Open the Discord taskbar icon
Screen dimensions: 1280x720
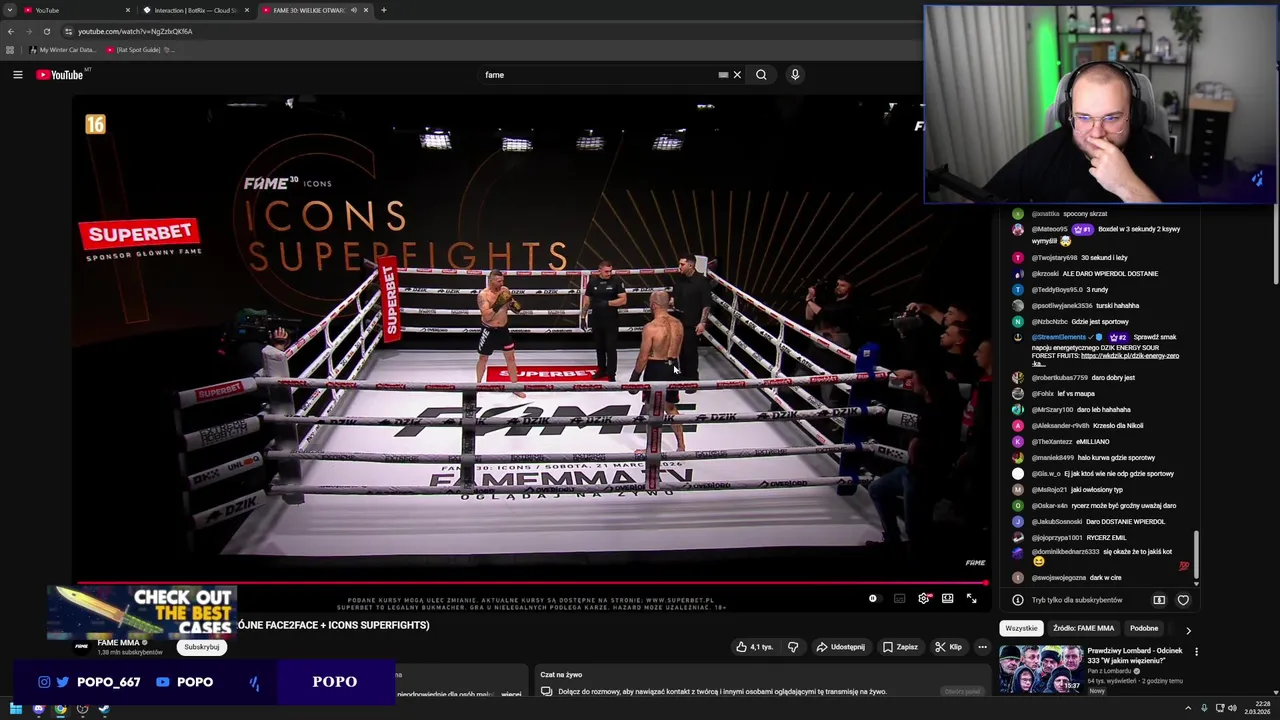(x=38, y=709)
